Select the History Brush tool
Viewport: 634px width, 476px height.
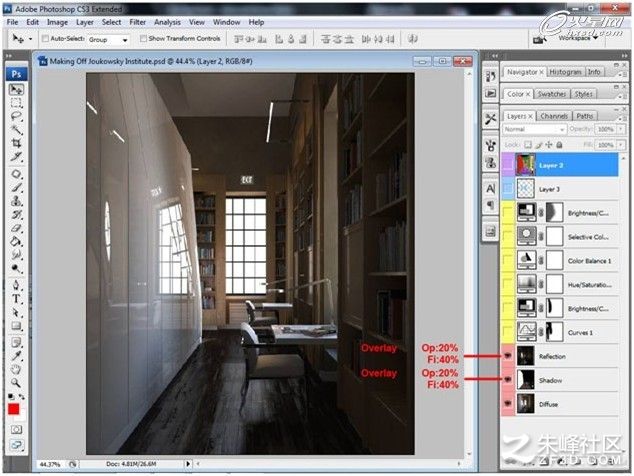point(16,214)
